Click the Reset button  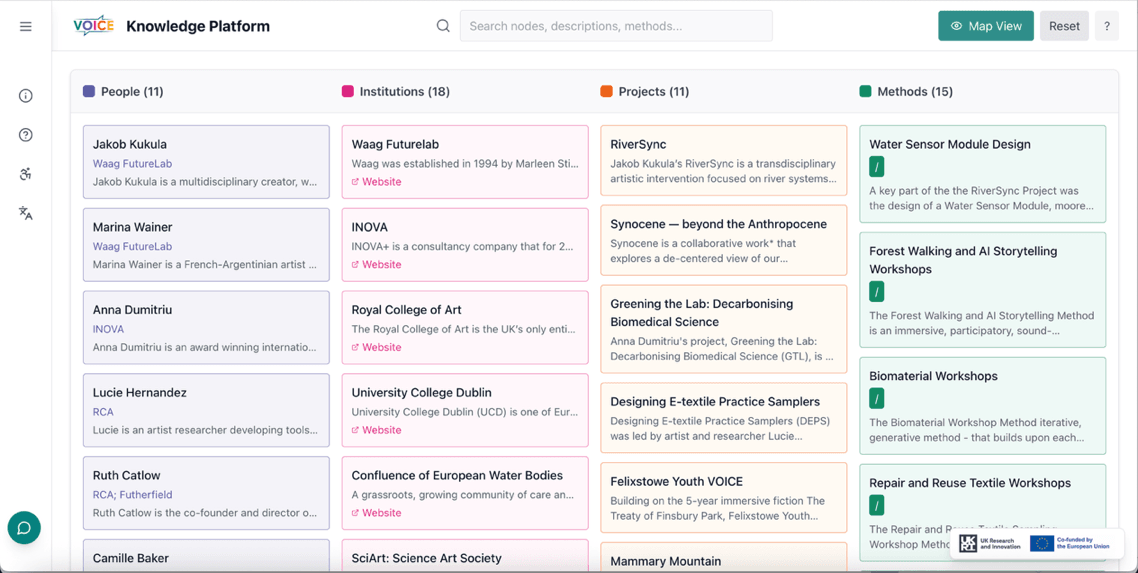[x=1064, y=26]
